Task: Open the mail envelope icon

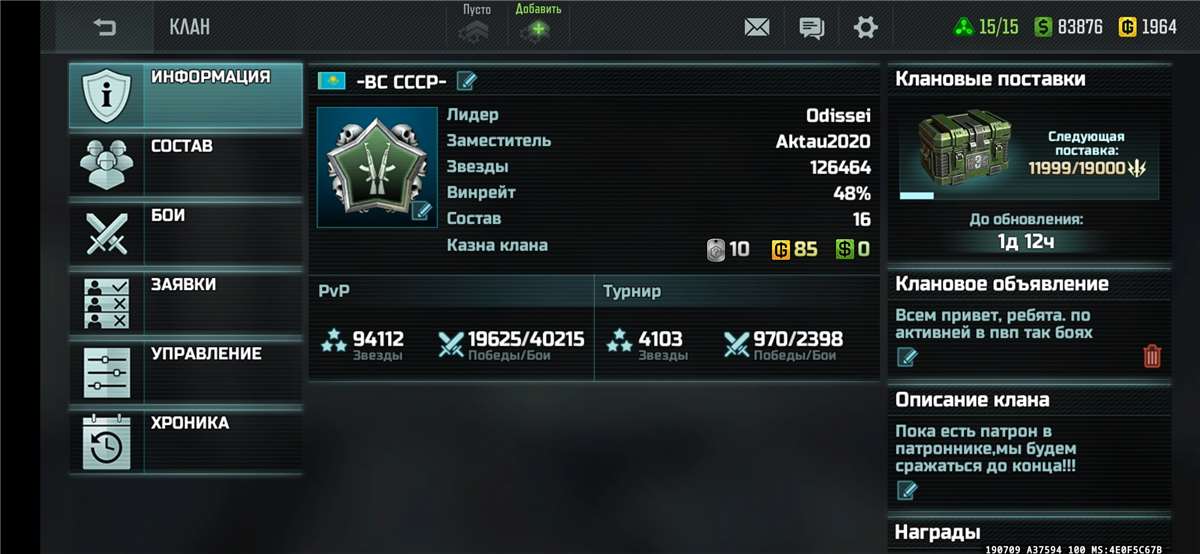Action: click(x=757, y=28)
